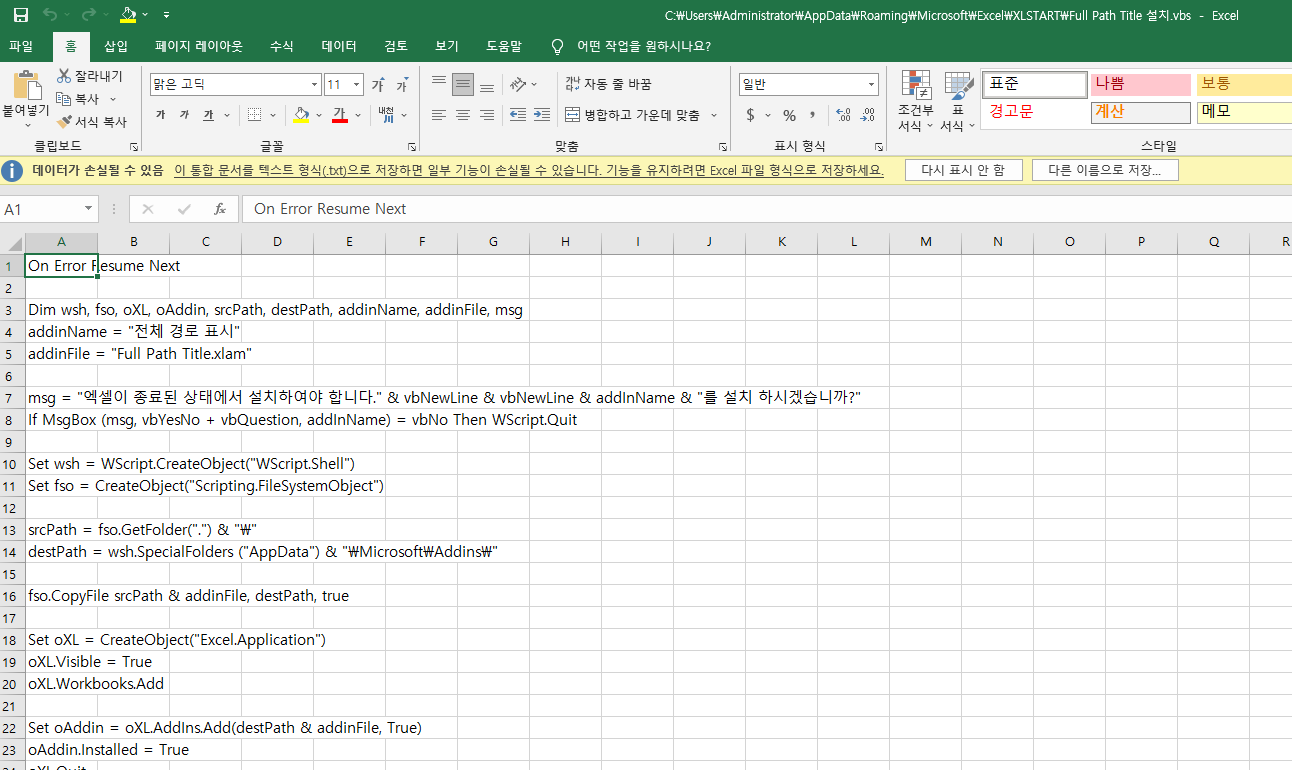The width and height of the screenshot is (1292, 770).
Task: Click the Save icon in the quick access toolbar
Action: (x=20, y=15)
